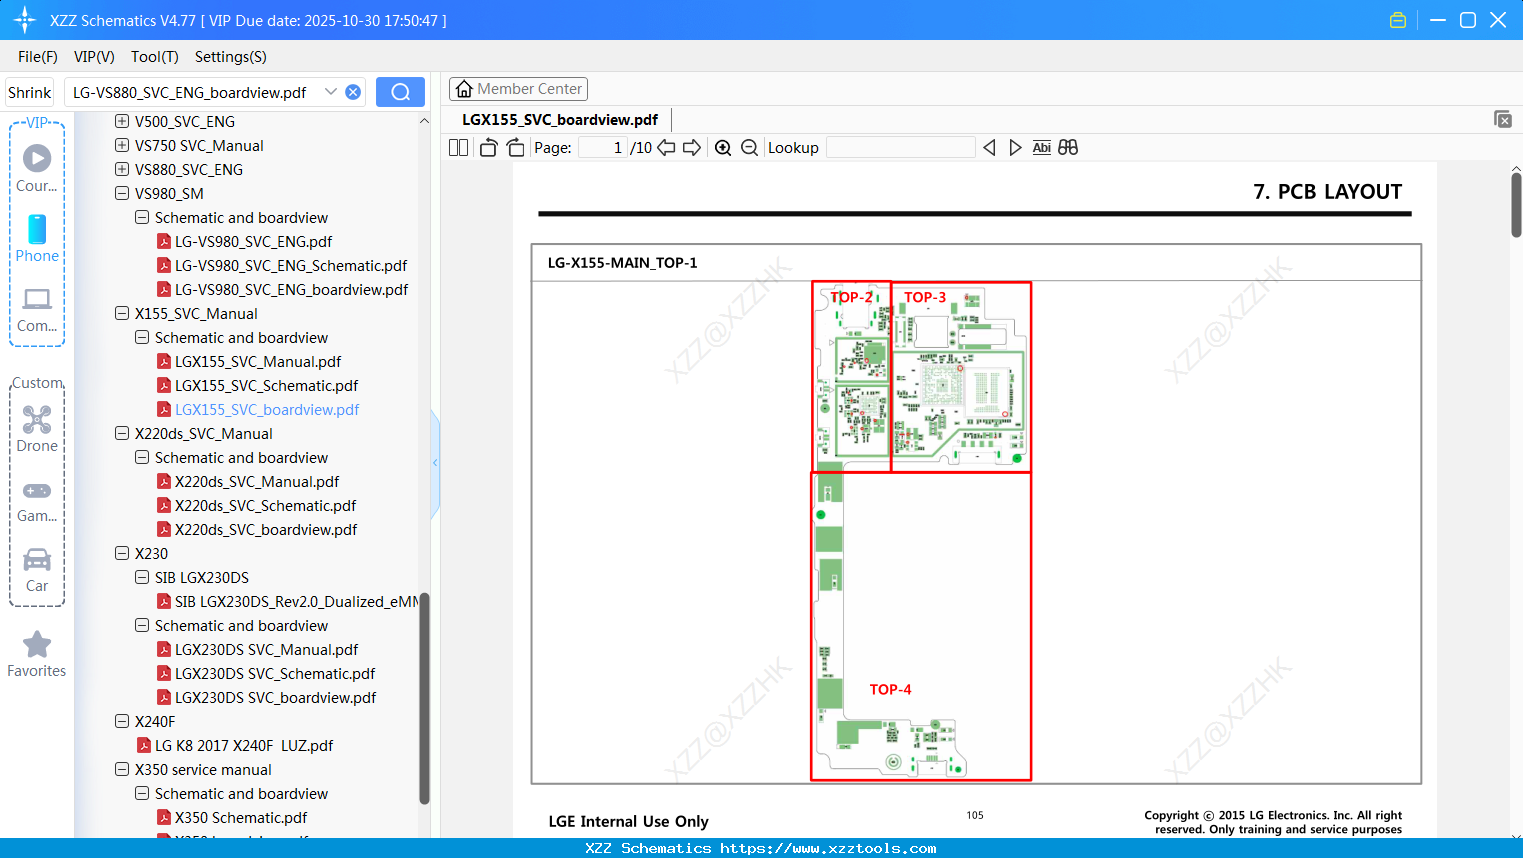Image resolution: width=1523 pixels, height=858 pixels.
Task: Open the Courses category
Action: pyautogui.click(x=37, y=168)
